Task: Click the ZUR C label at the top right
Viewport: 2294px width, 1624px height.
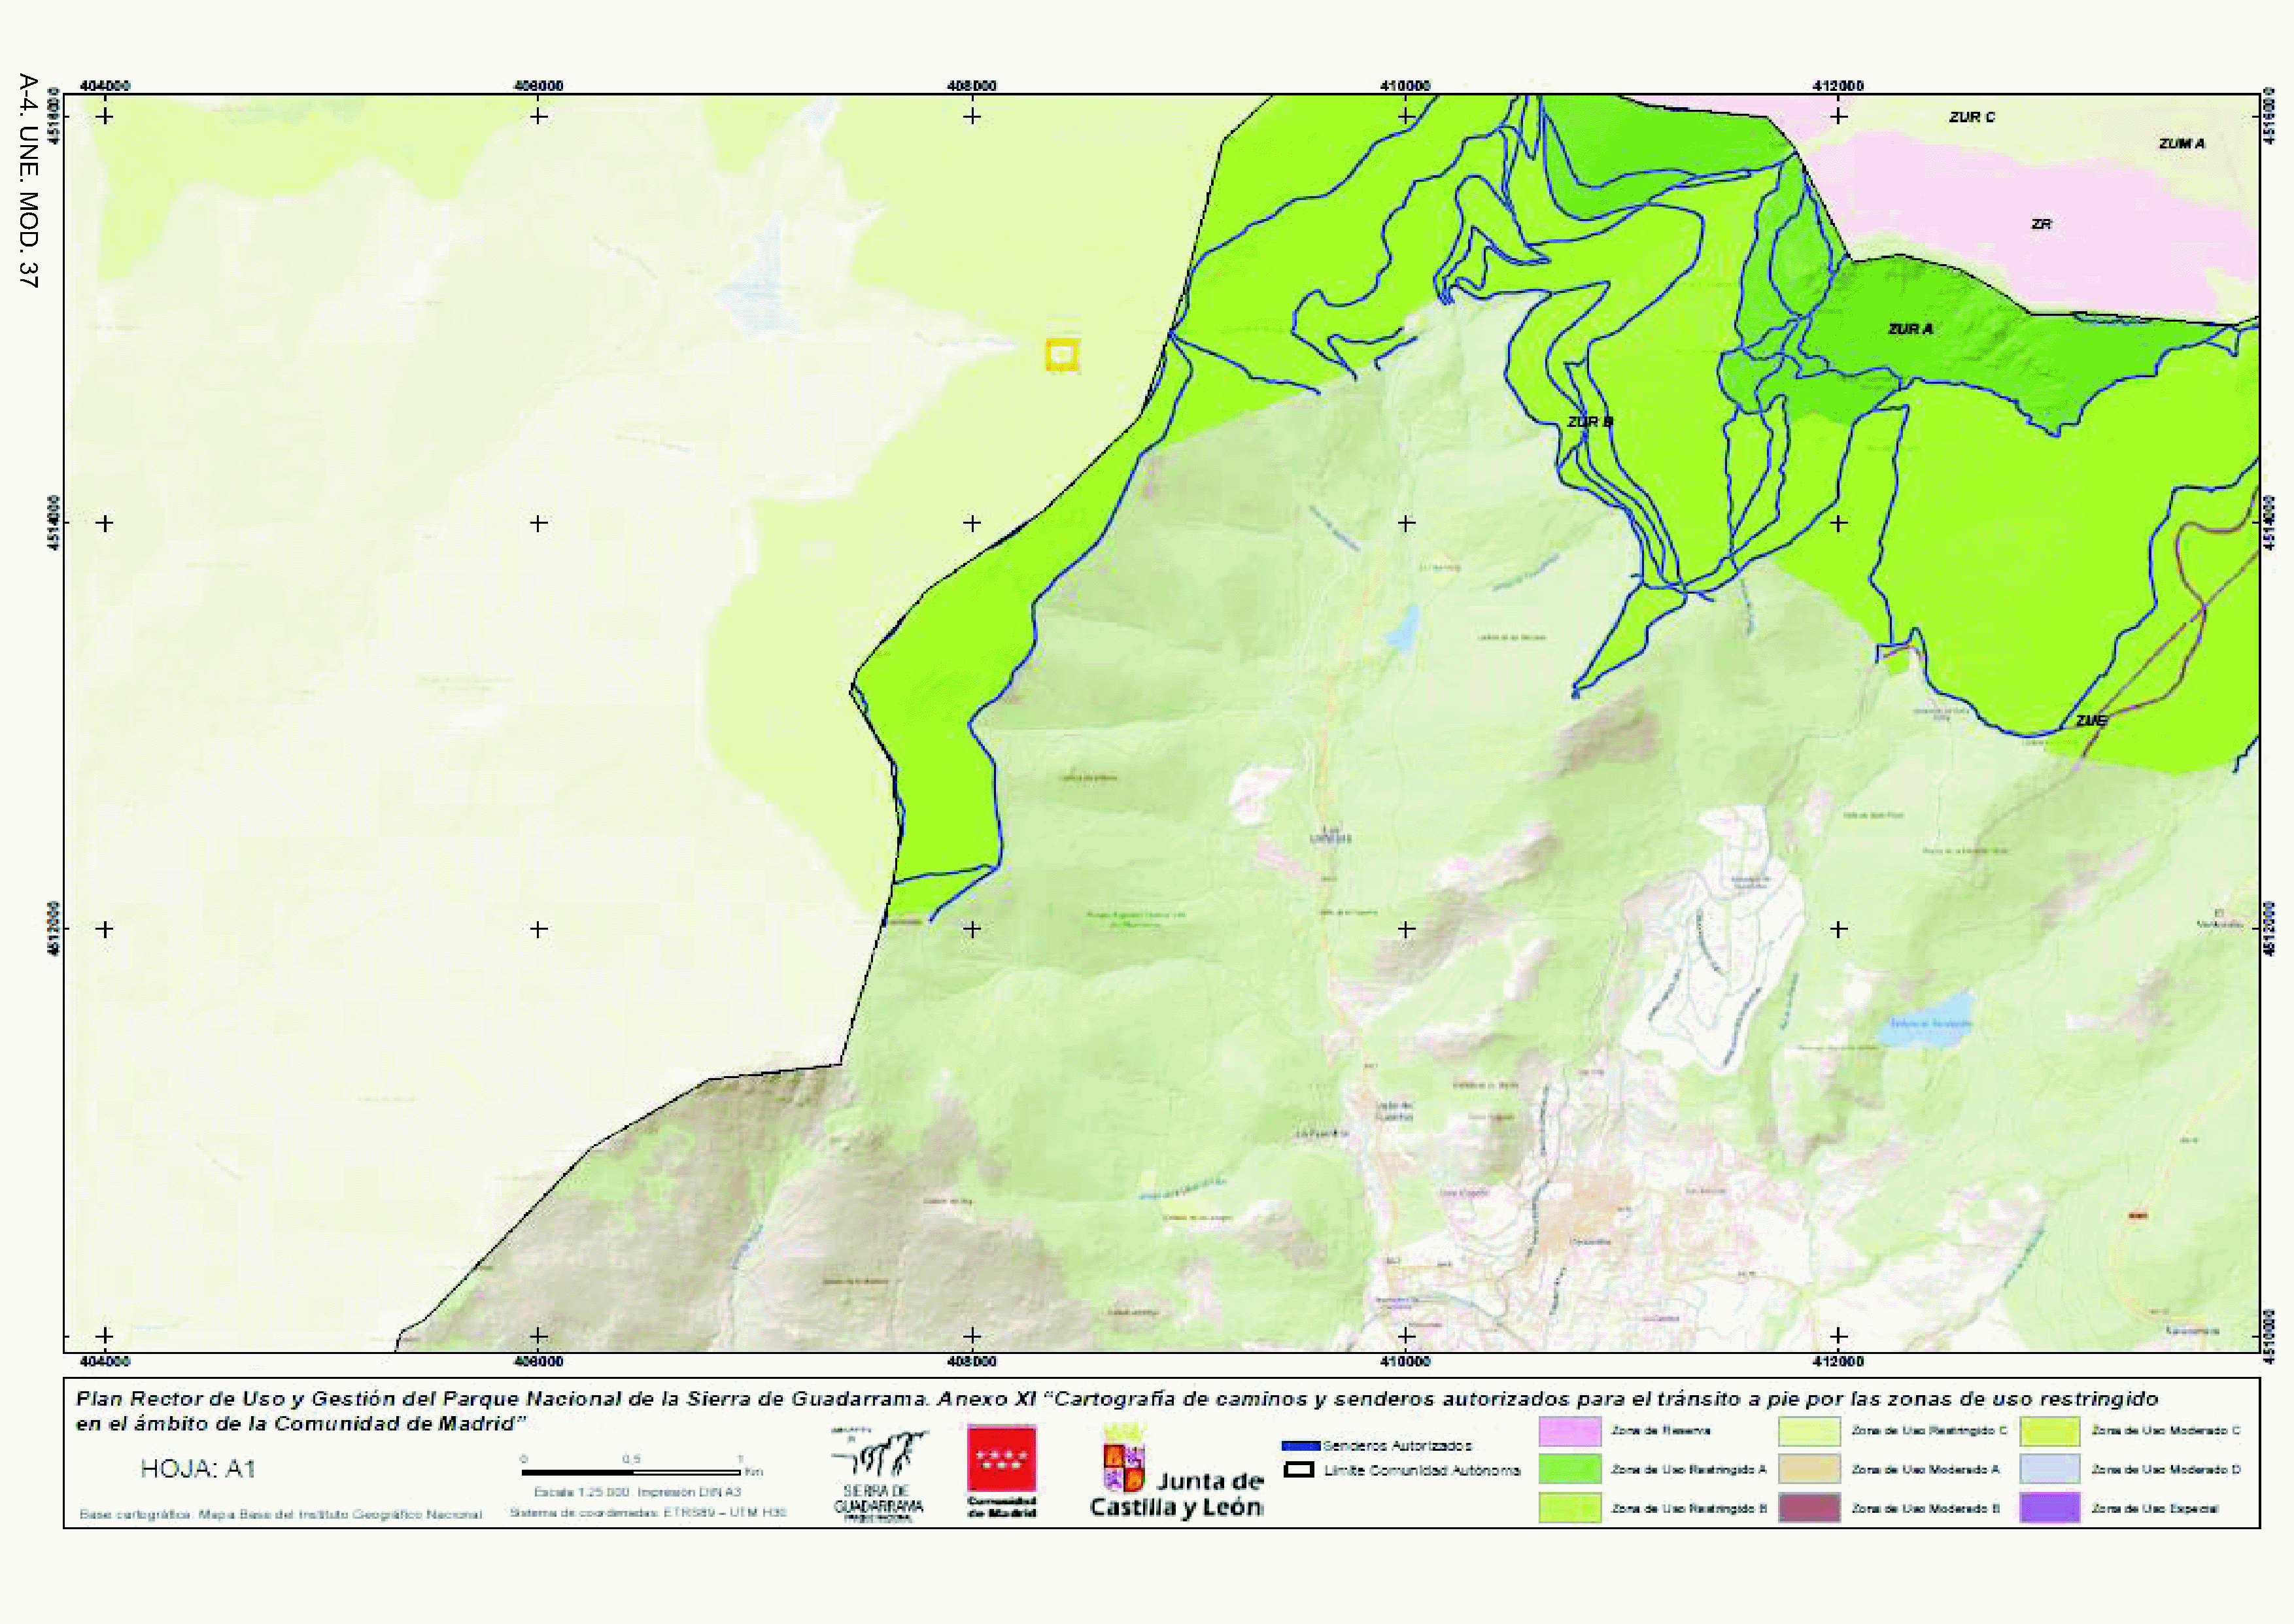Action: point(1971,117)
